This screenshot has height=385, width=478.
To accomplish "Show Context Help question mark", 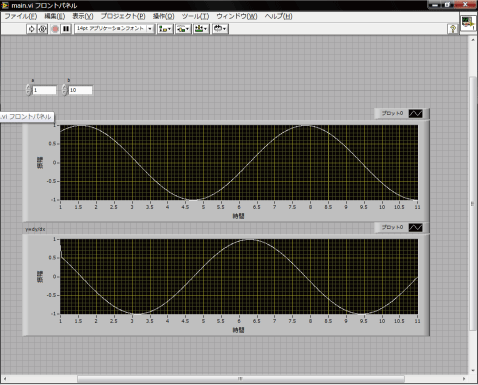I will coord(453,29).
